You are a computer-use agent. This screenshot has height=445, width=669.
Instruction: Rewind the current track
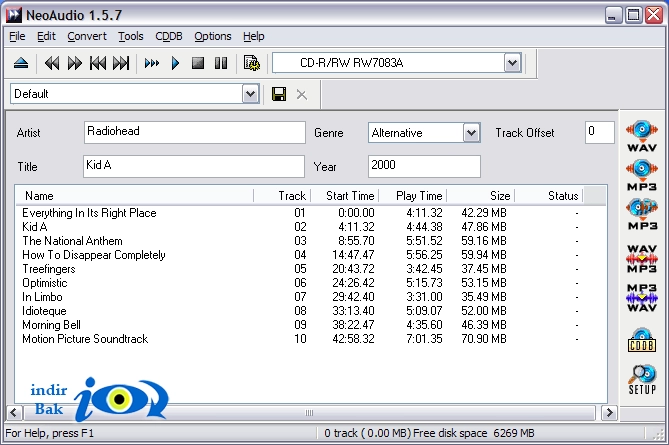click(52, 64)
